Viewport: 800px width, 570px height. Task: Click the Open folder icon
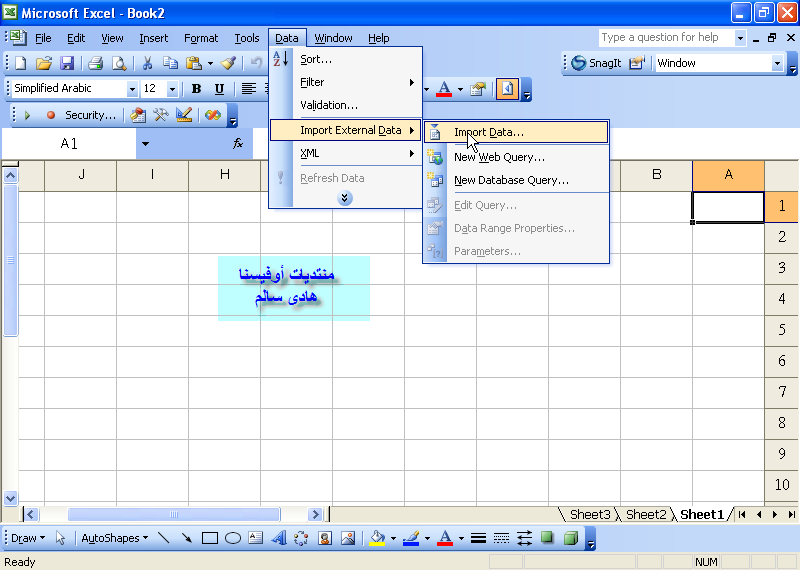[44, 63]
